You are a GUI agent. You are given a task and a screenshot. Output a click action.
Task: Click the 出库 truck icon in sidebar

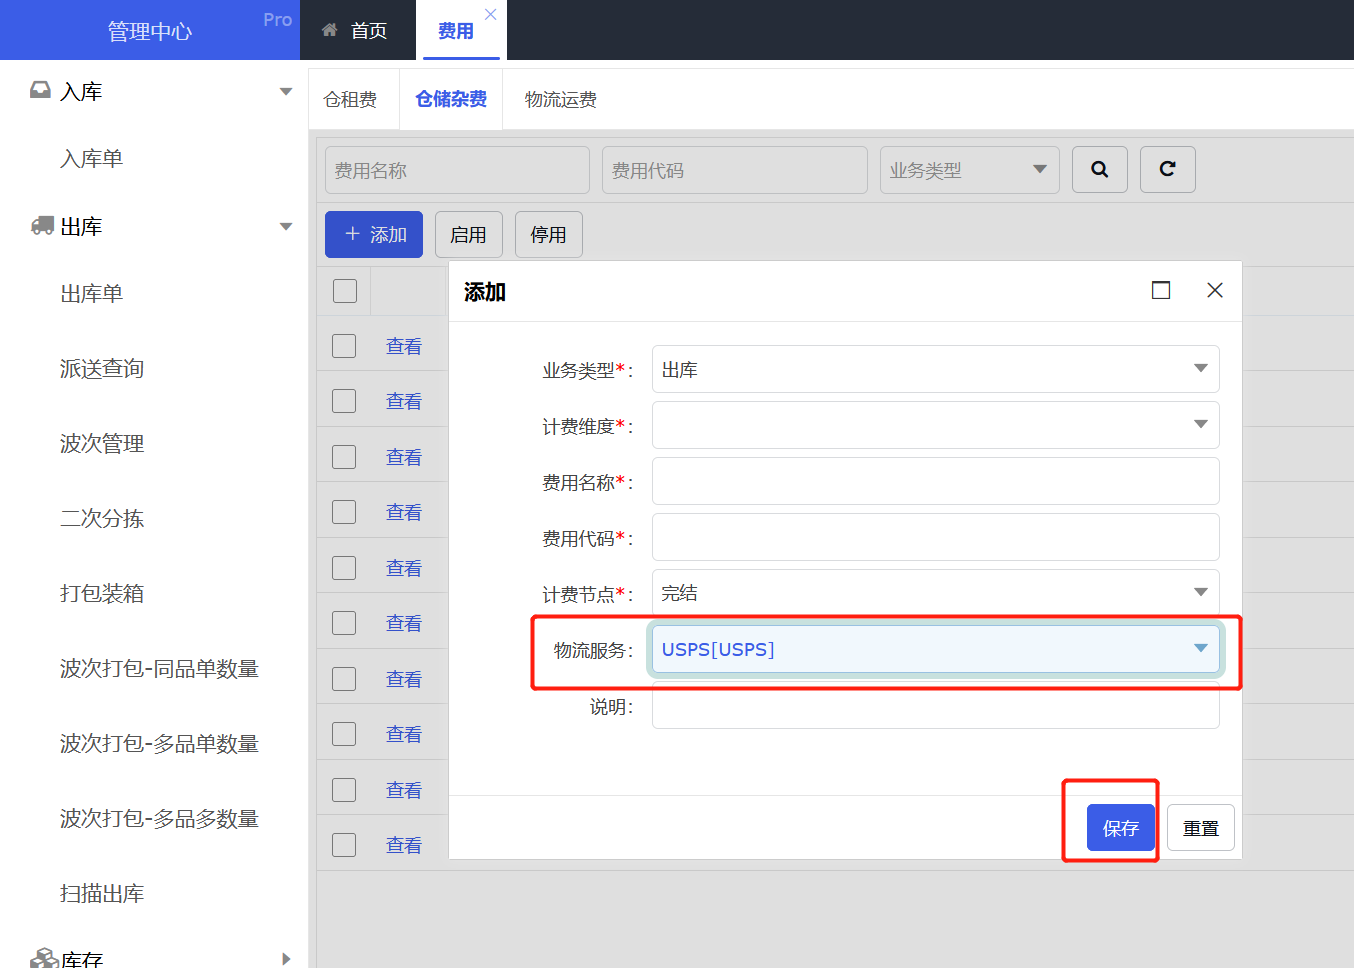pos(42,226)
